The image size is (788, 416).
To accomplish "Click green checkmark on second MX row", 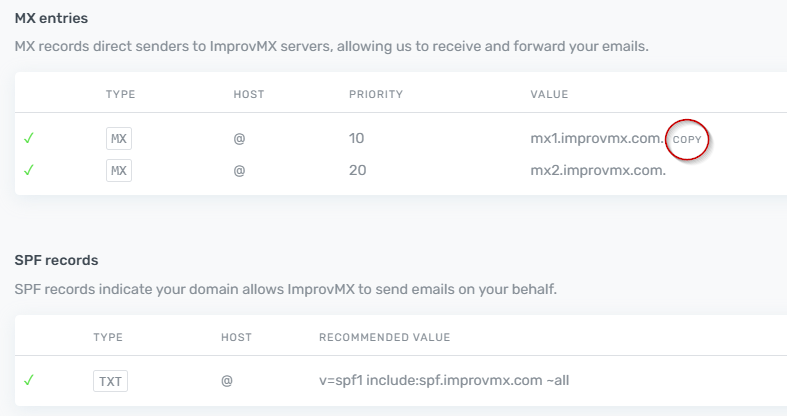I will [29, 170].
